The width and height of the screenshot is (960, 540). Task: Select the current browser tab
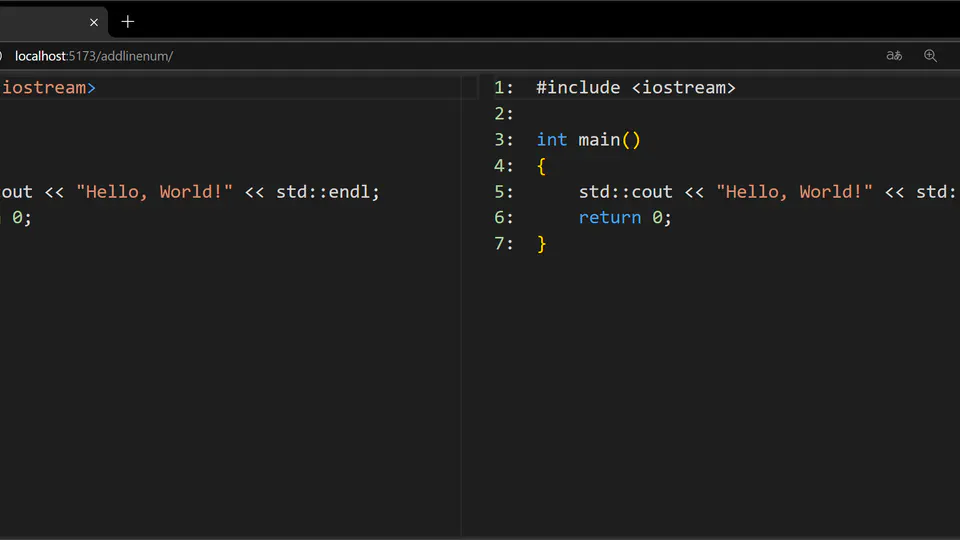[40, 22]
